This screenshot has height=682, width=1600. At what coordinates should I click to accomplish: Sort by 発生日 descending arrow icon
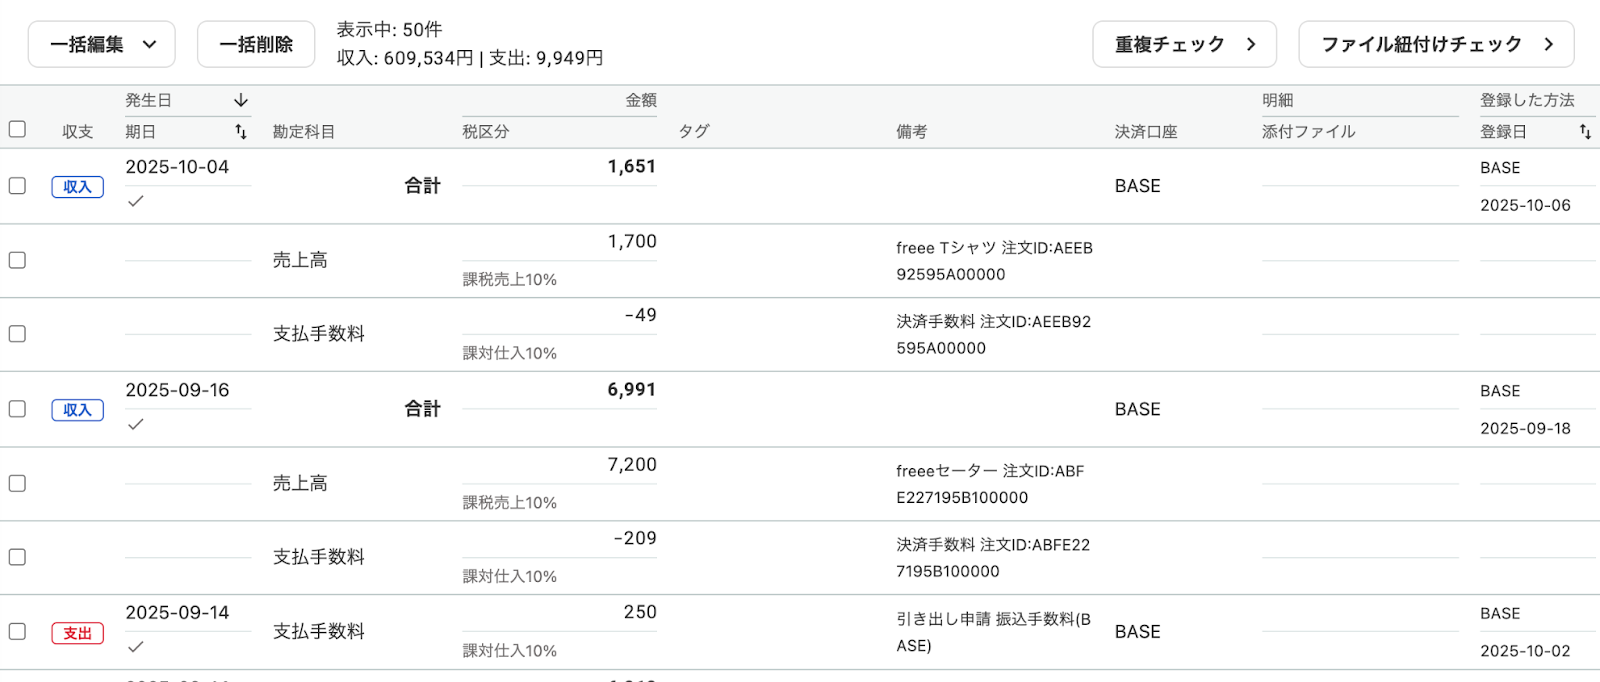(241, 101)
